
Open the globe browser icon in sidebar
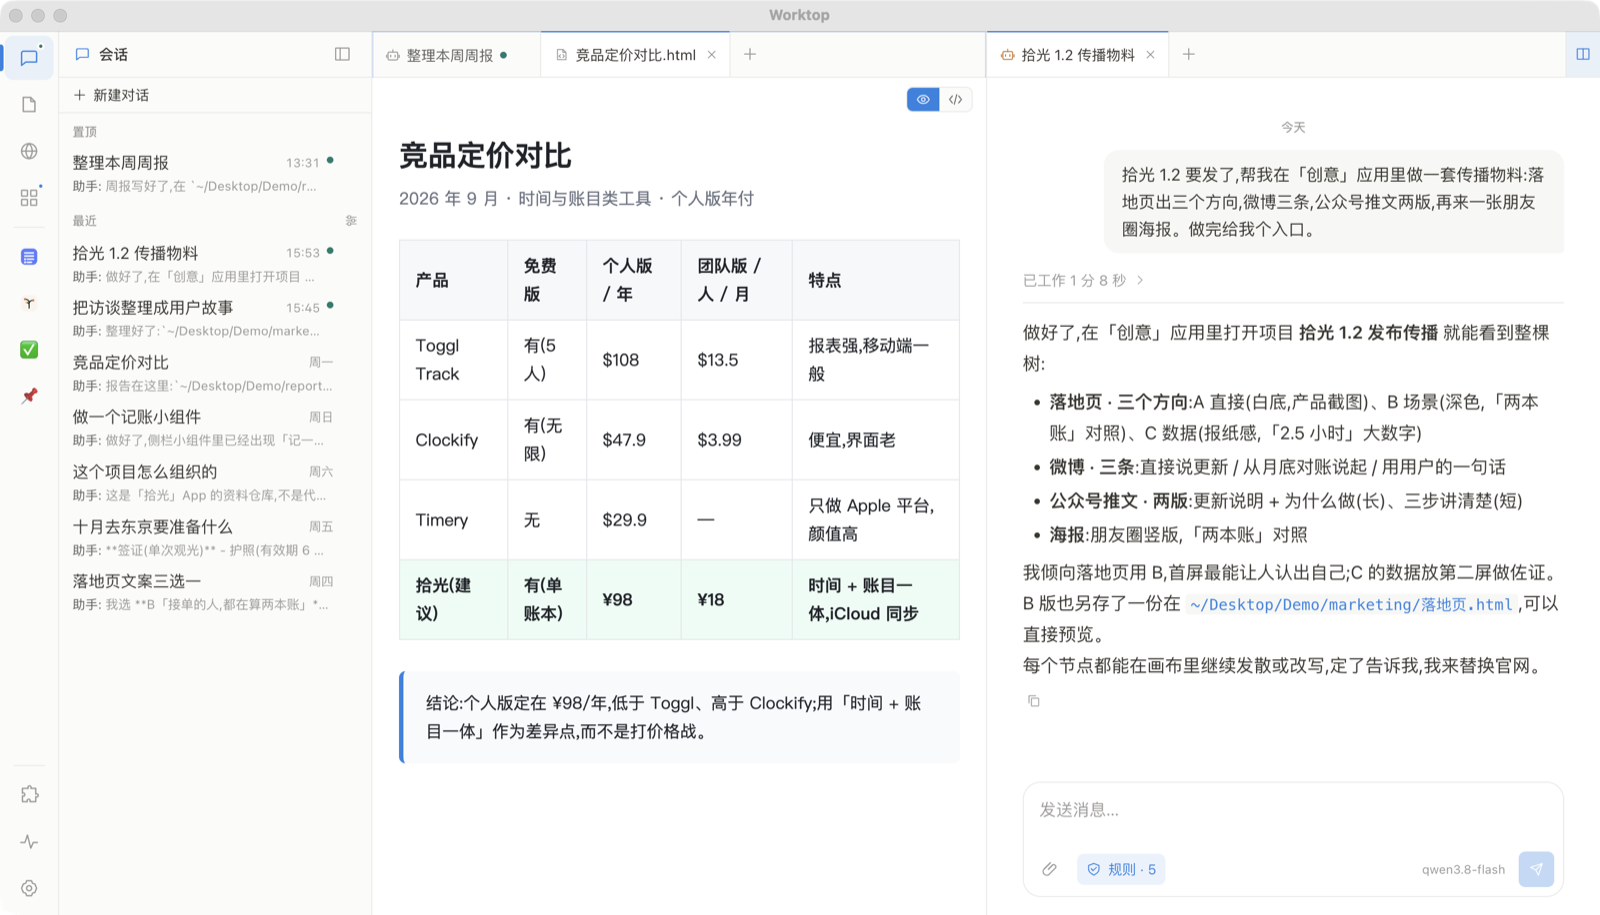point(29,151)
